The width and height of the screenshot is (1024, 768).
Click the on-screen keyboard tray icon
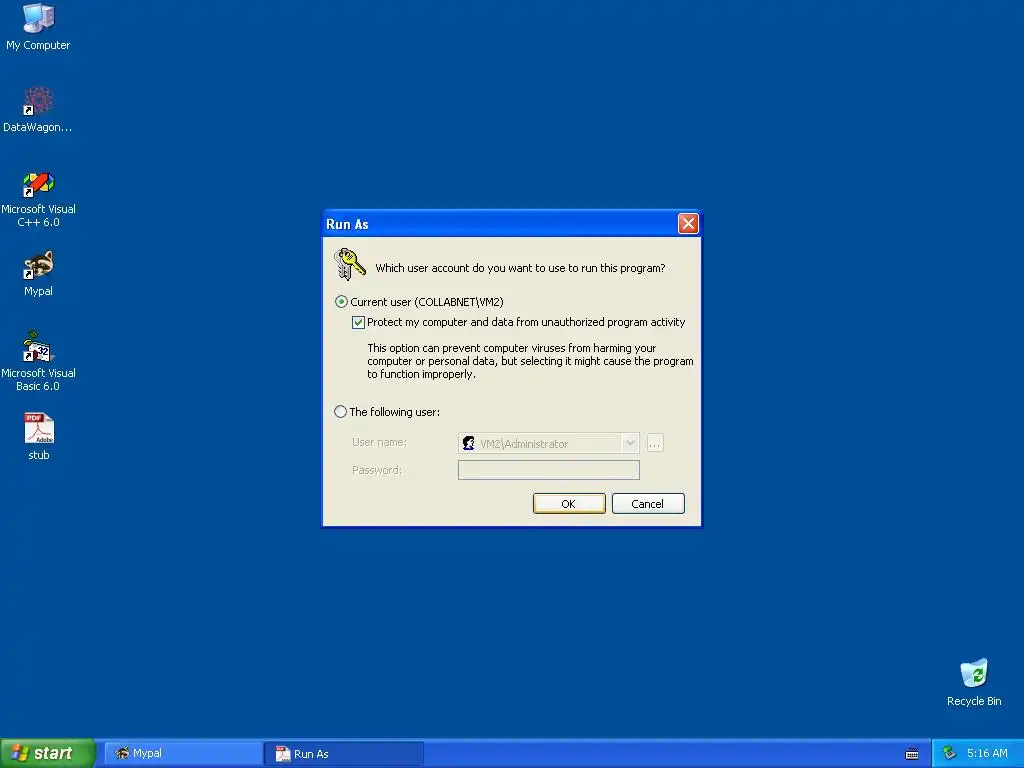click(912, 754)
